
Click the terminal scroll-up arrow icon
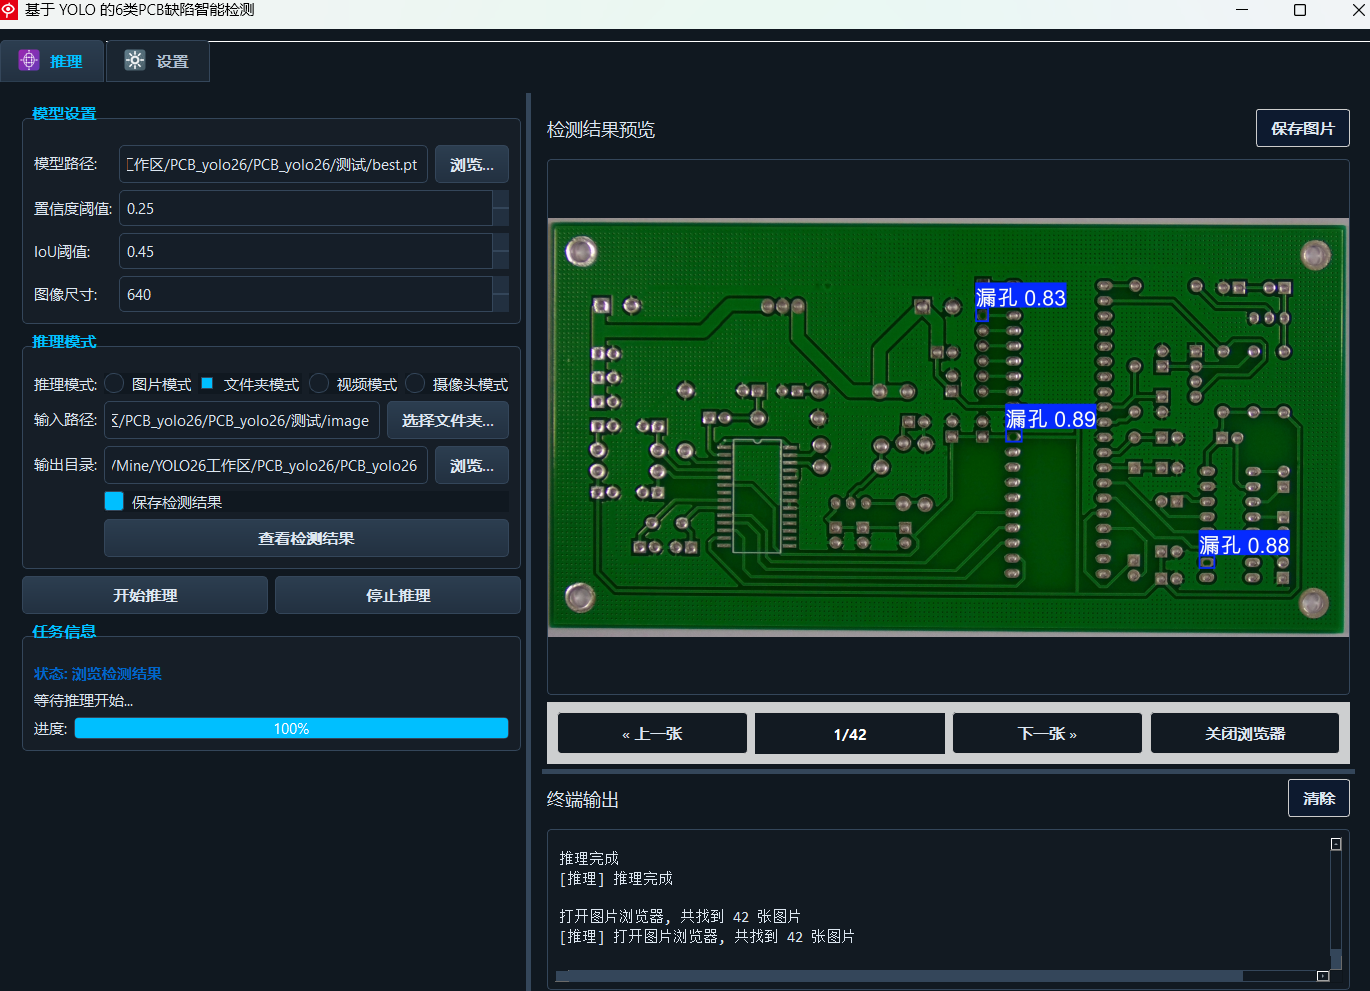pos(1336,844)
